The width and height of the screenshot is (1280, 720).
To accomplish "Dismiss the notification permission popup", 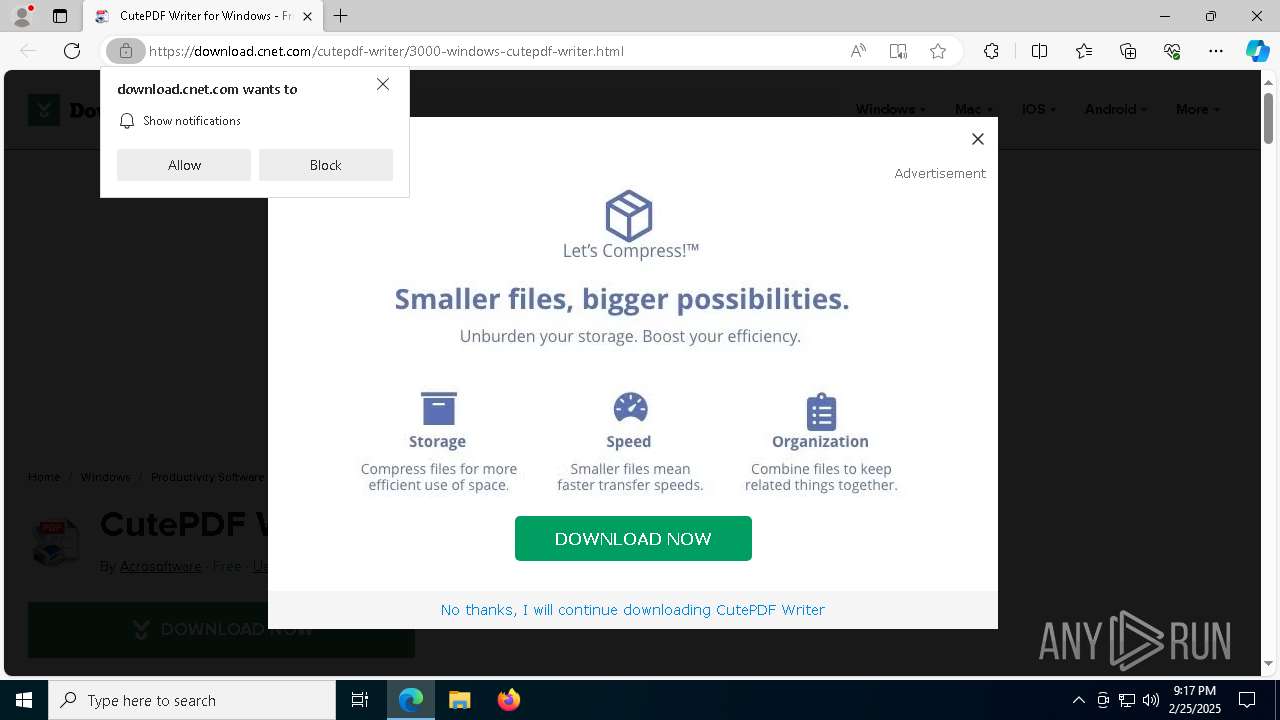I will 383,84.
